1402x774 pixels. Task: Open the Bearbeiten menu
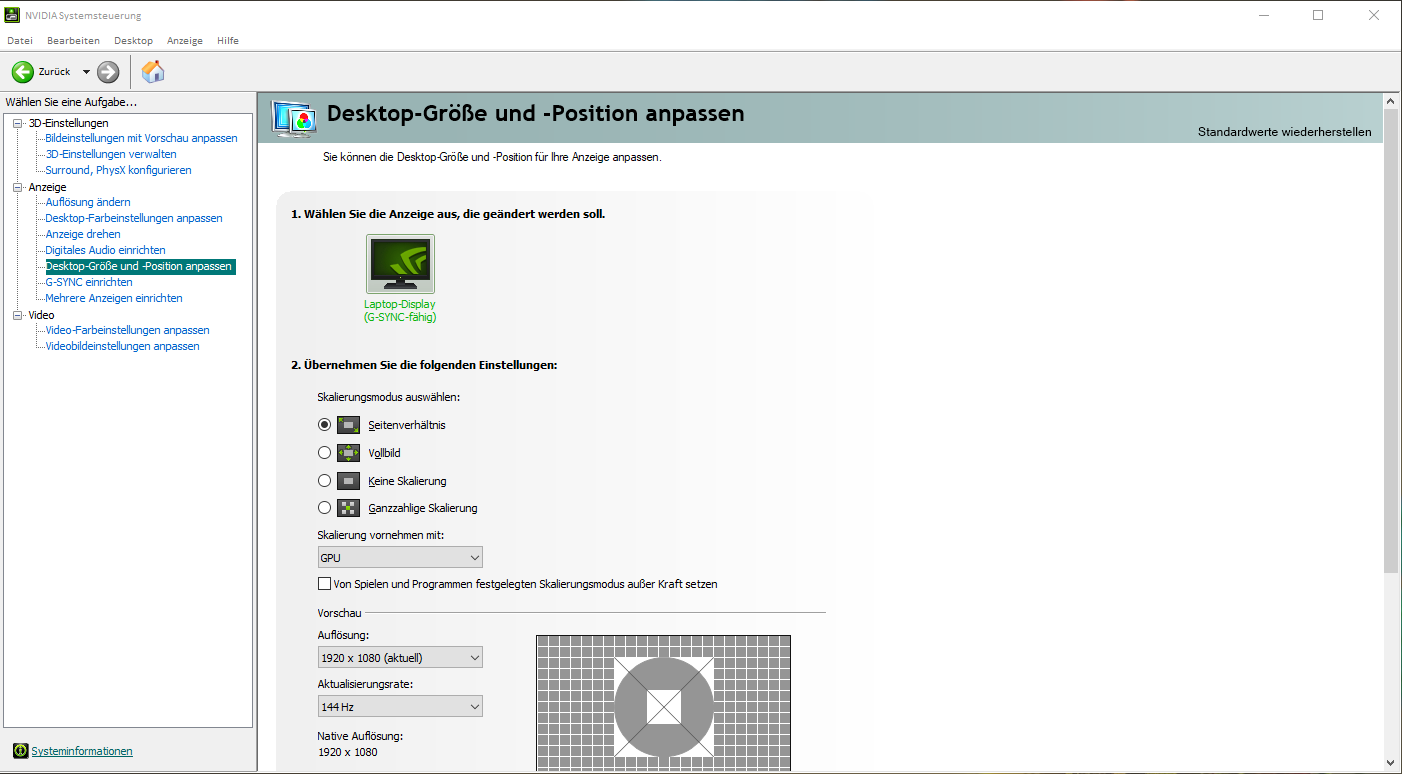coord(73,41)
